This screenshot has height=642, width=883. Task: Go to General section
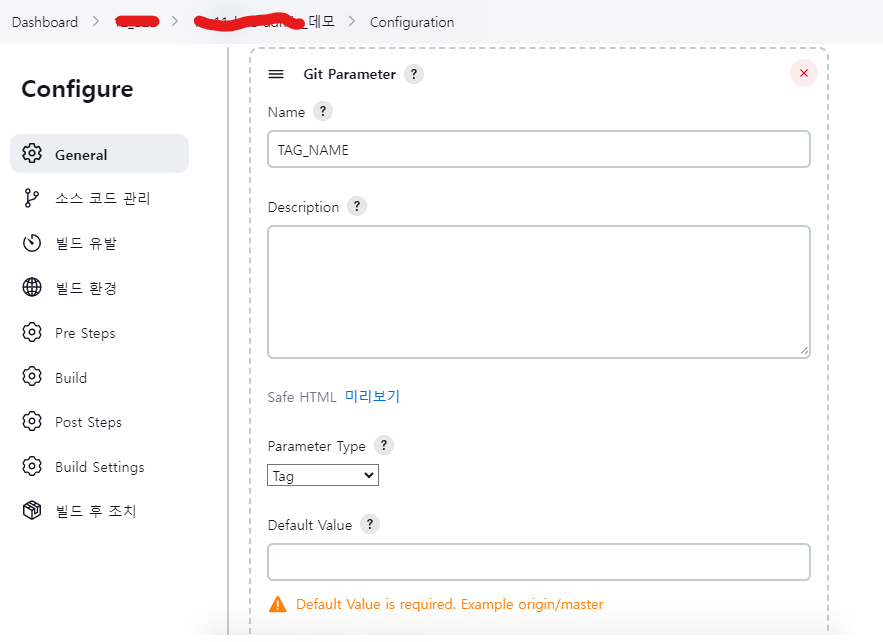pyautogui.click(x=100, y=154)
